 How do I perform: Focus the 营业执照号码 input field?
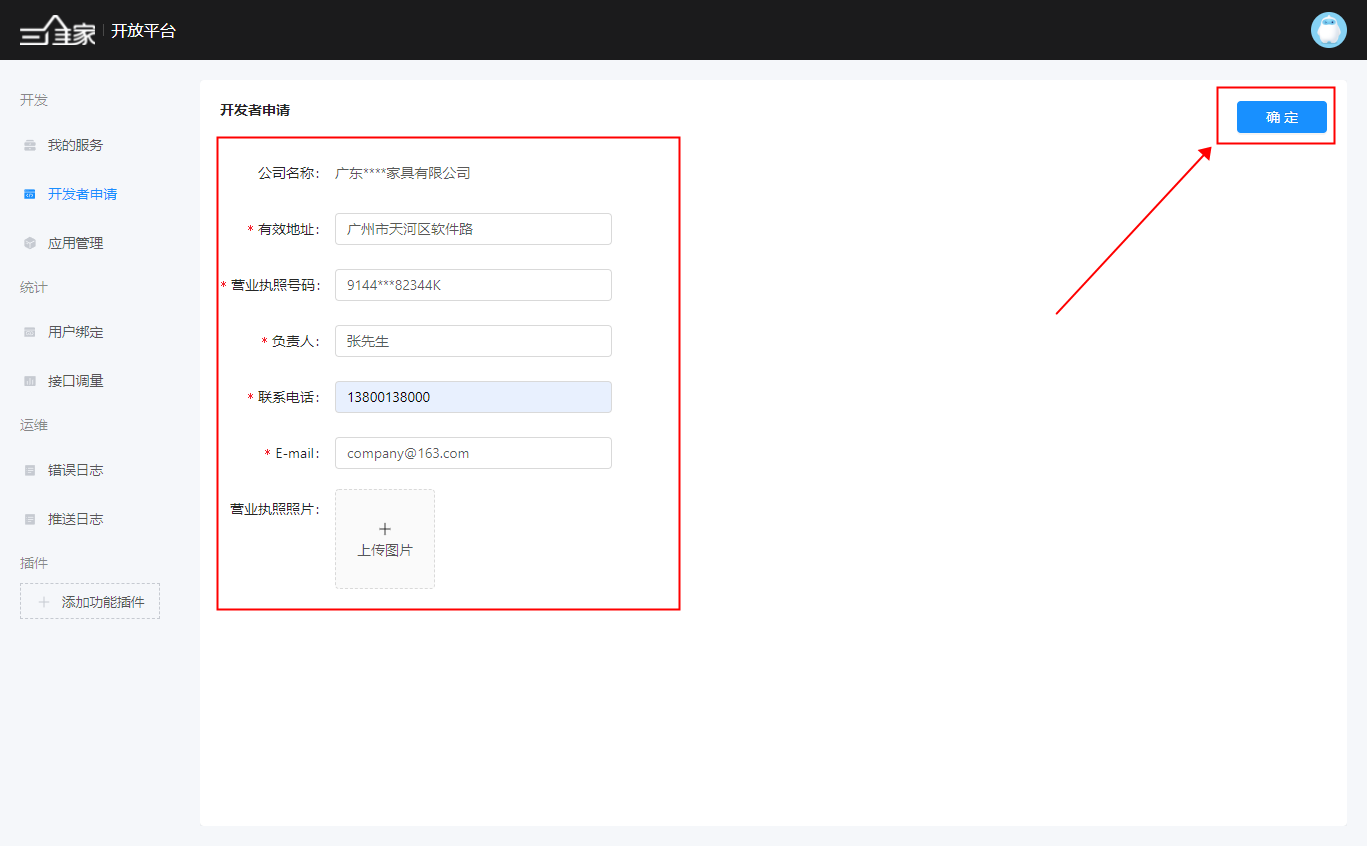click(x=473, y=285)
